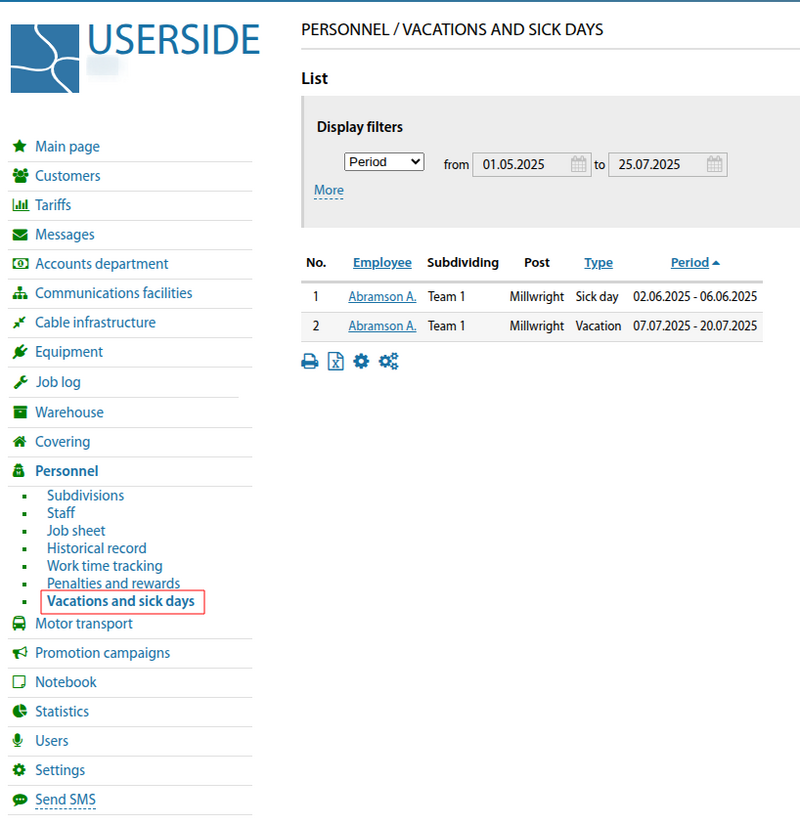Collapse the Personnel menu section

[x=66, y=471]
